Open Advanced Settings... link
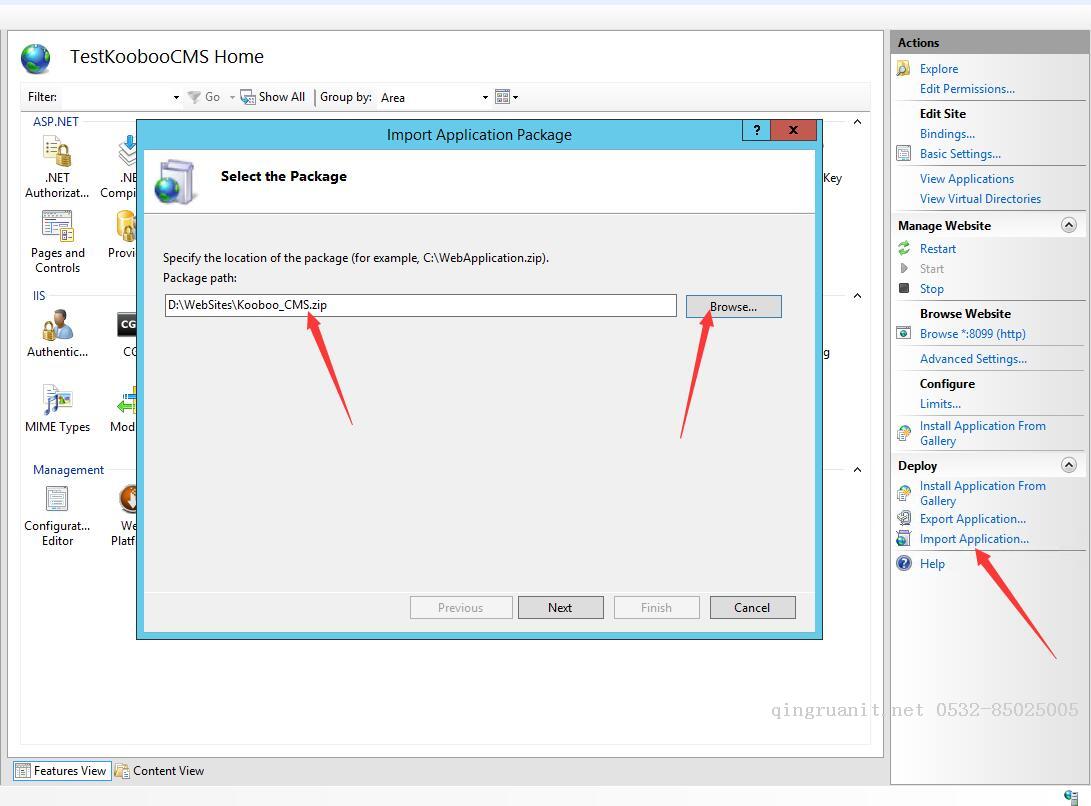 pyautogui.click(x=973, y=358)
